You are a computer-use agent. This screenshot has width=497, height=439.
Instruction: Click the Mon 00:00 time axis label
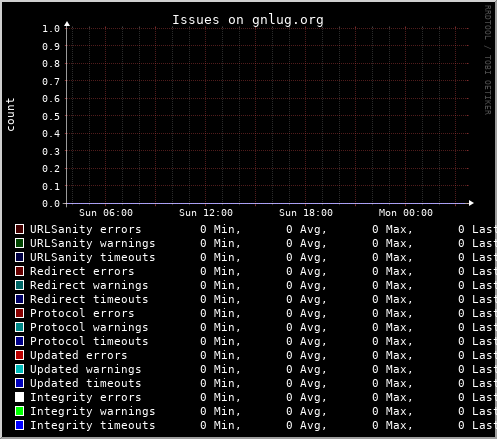[406, 213]
